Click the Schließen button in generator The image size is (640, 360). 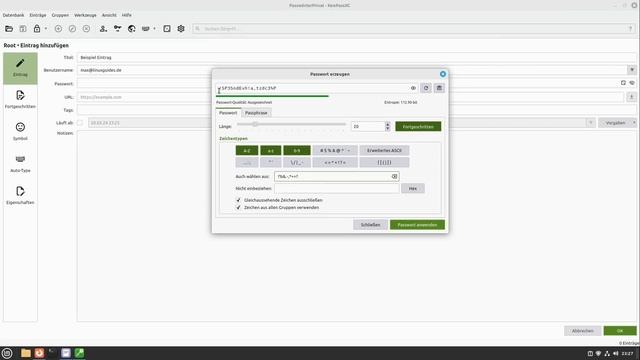coord(370,225)
